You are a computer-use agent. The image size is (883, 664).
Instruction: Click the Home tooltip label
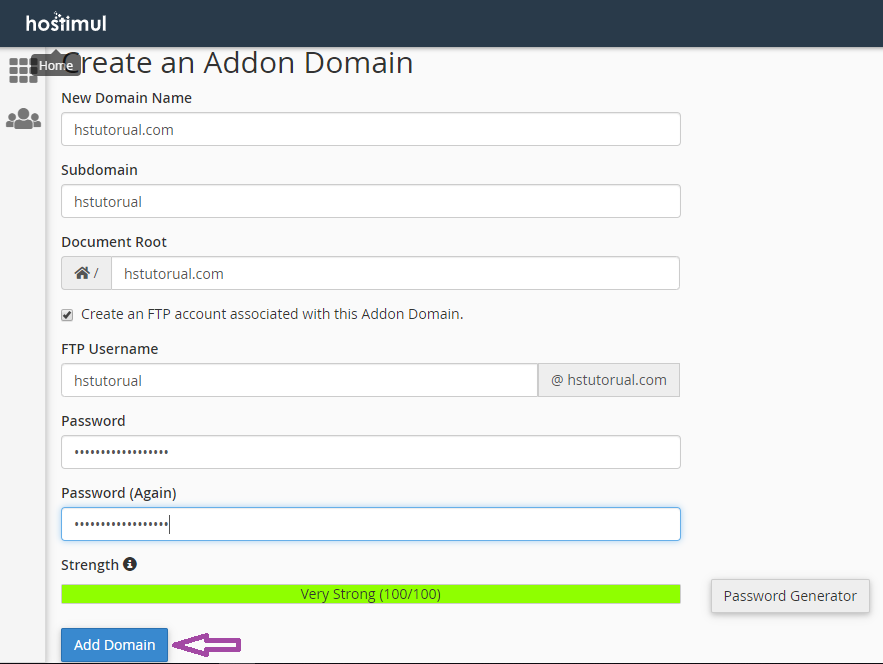pos(56,66)
